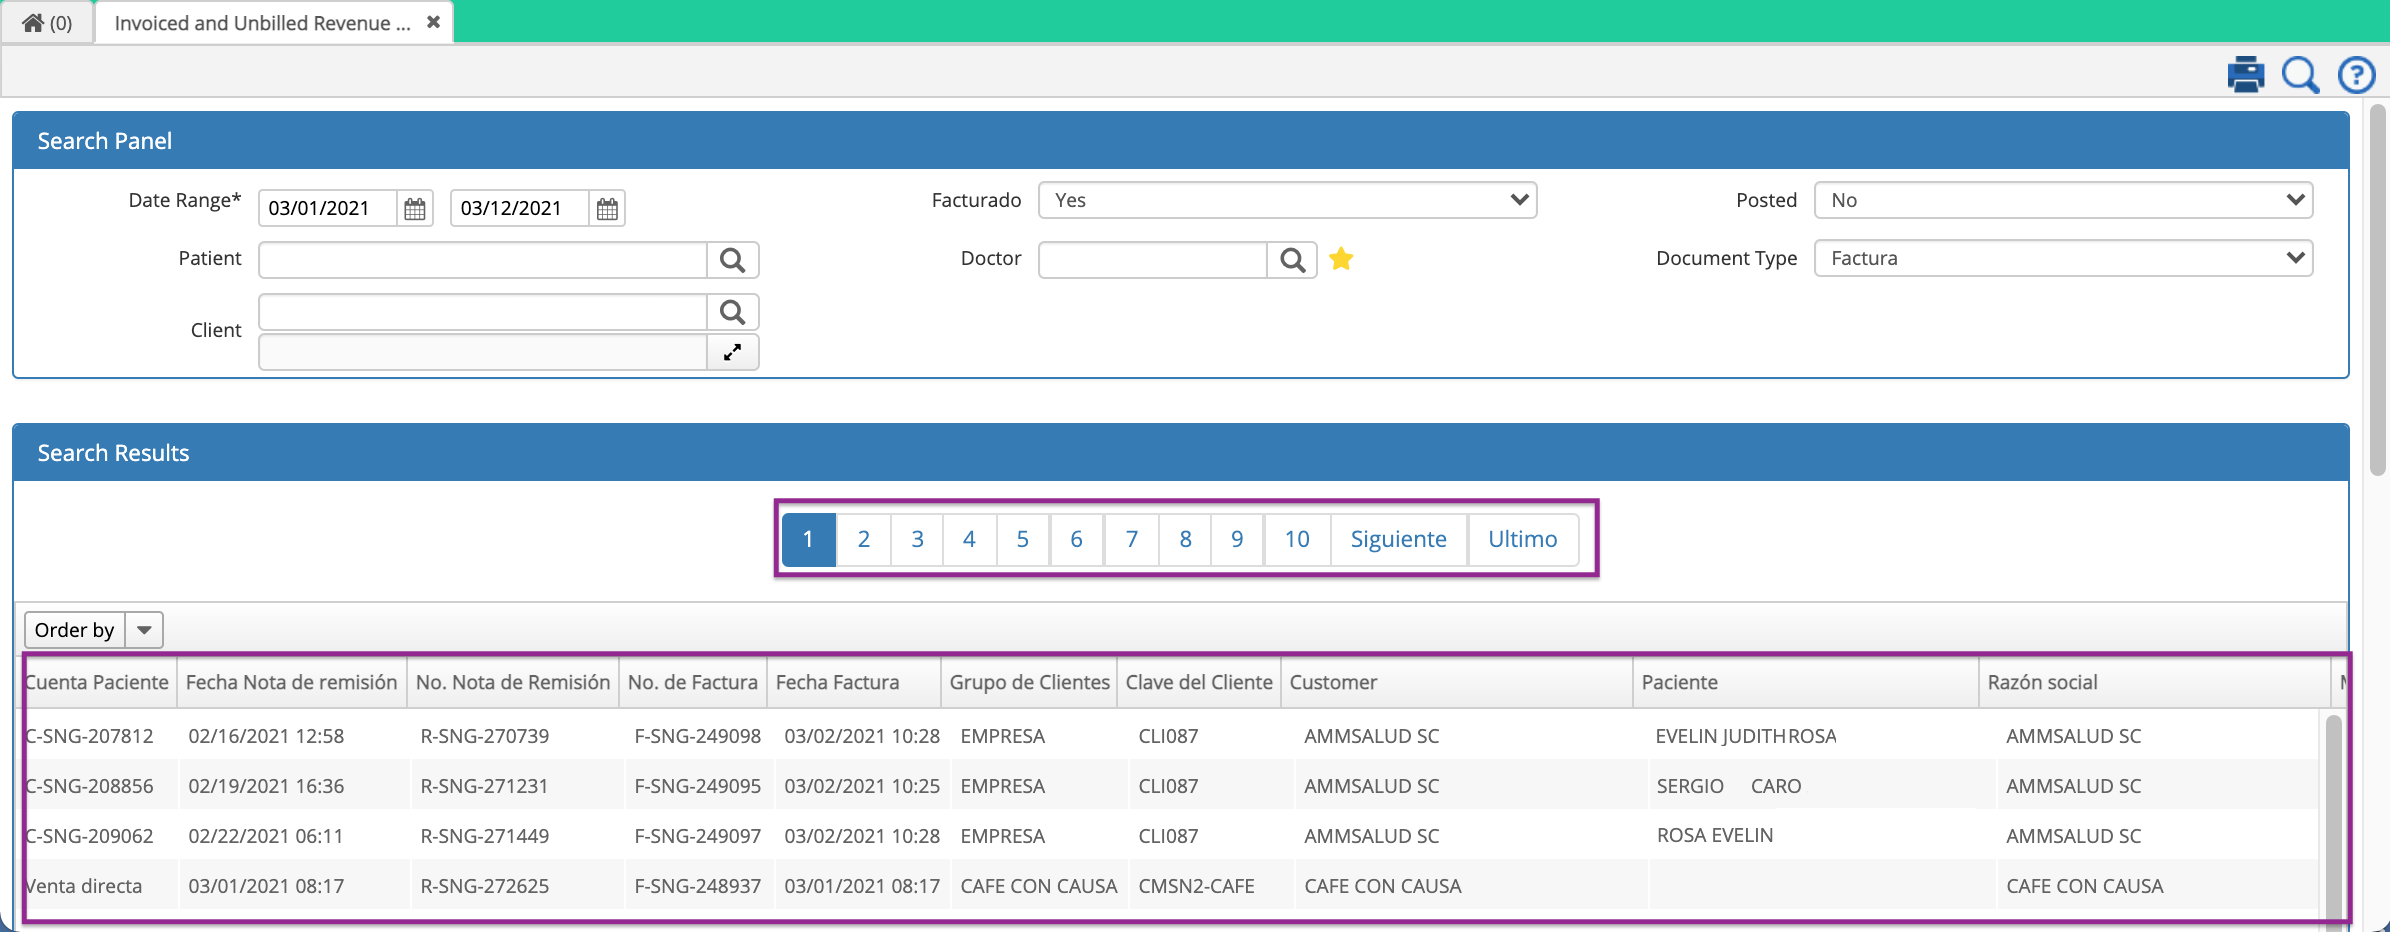
Task: Expand the Order by dropdown
Action: pos(144,629)
